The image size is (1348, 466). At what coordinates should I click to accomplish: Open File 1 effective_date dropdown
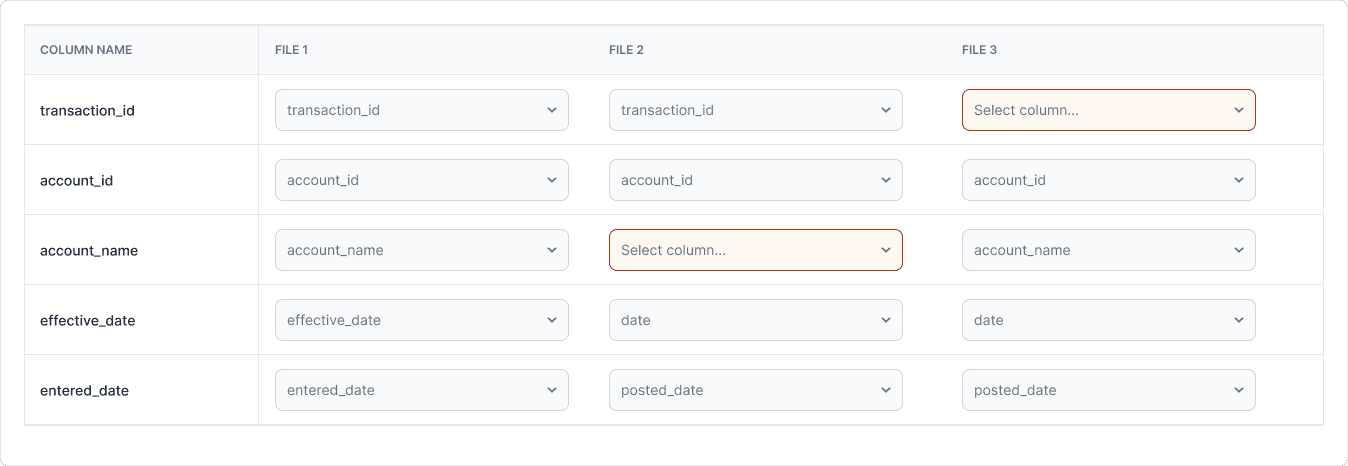[421, 320]
